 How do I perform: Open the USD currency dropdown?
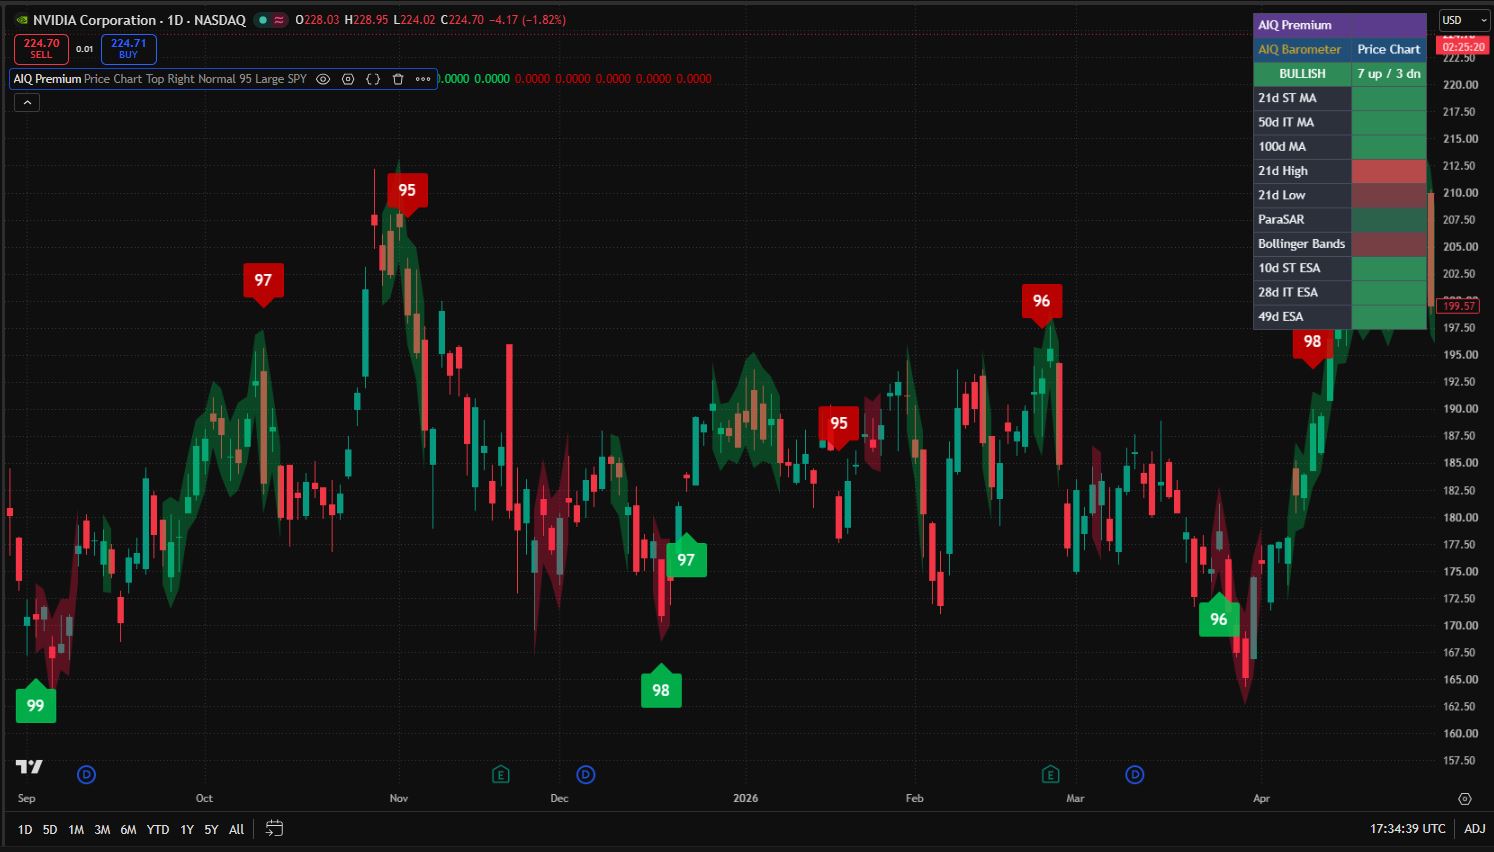coord(1464,20)
